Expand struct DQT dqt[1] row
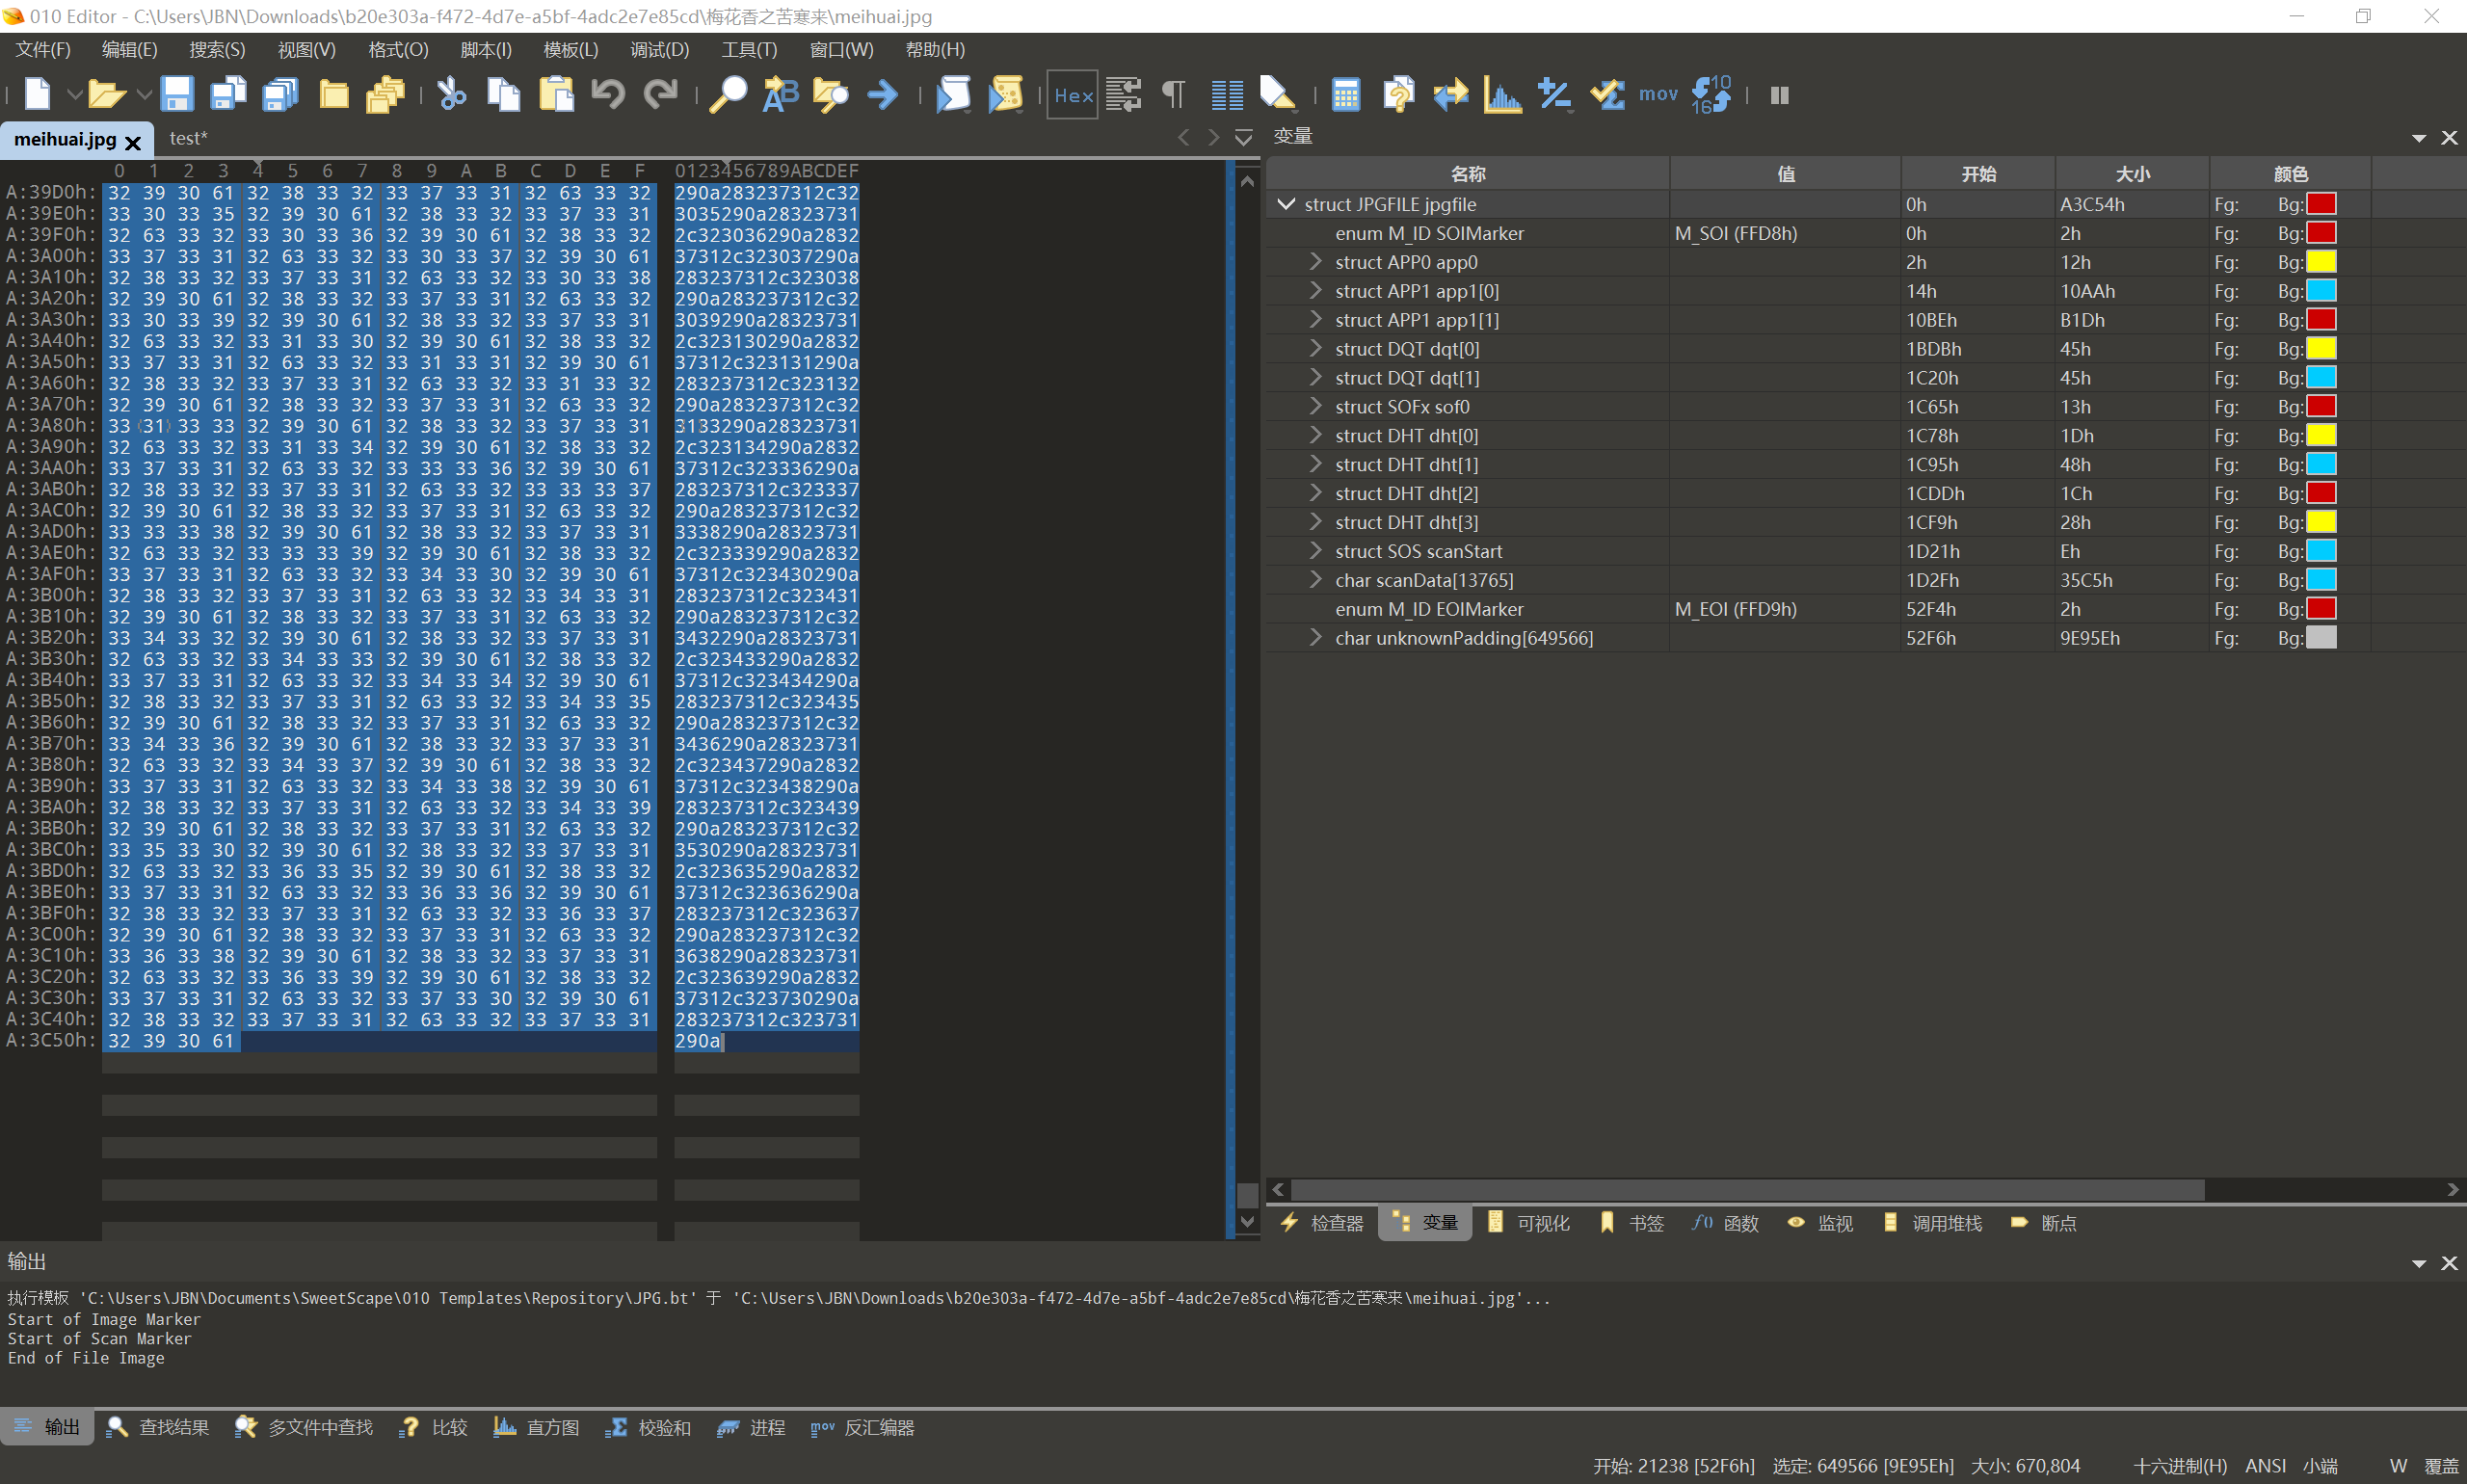 point(1316,378)
